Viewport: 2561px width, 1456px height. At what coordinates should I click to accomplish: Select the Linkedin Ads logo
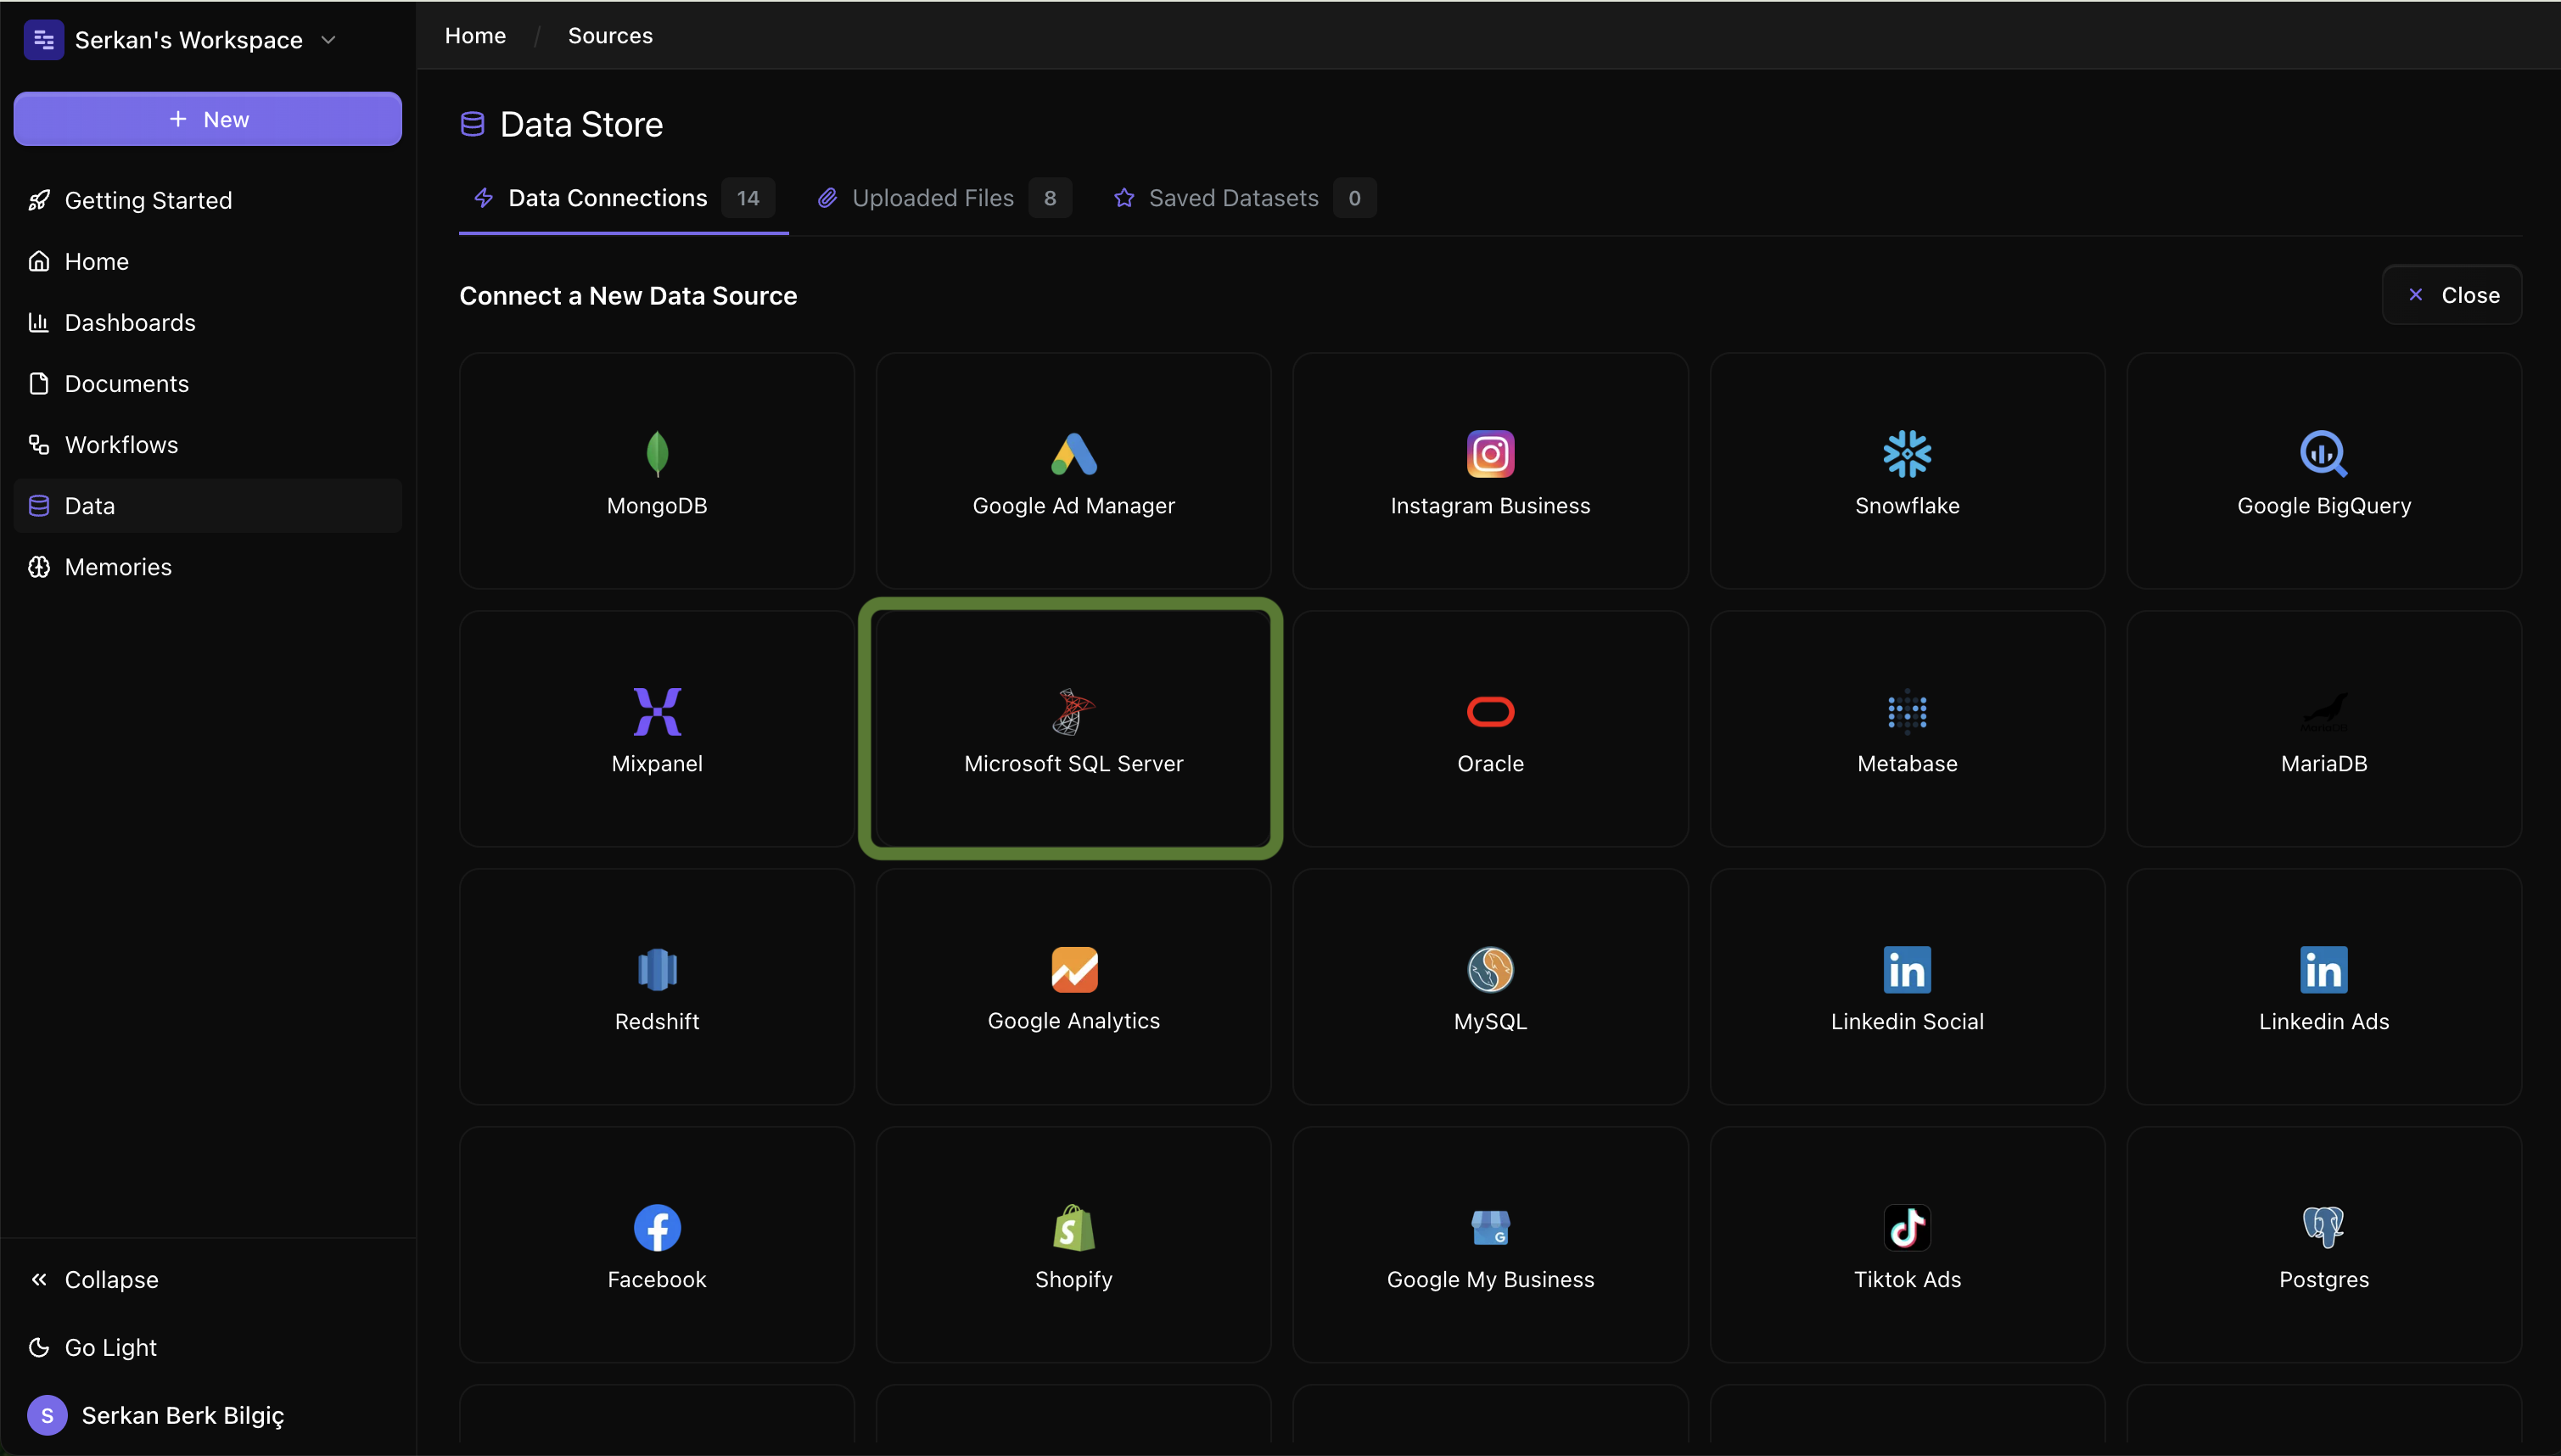click(2323, 969)
